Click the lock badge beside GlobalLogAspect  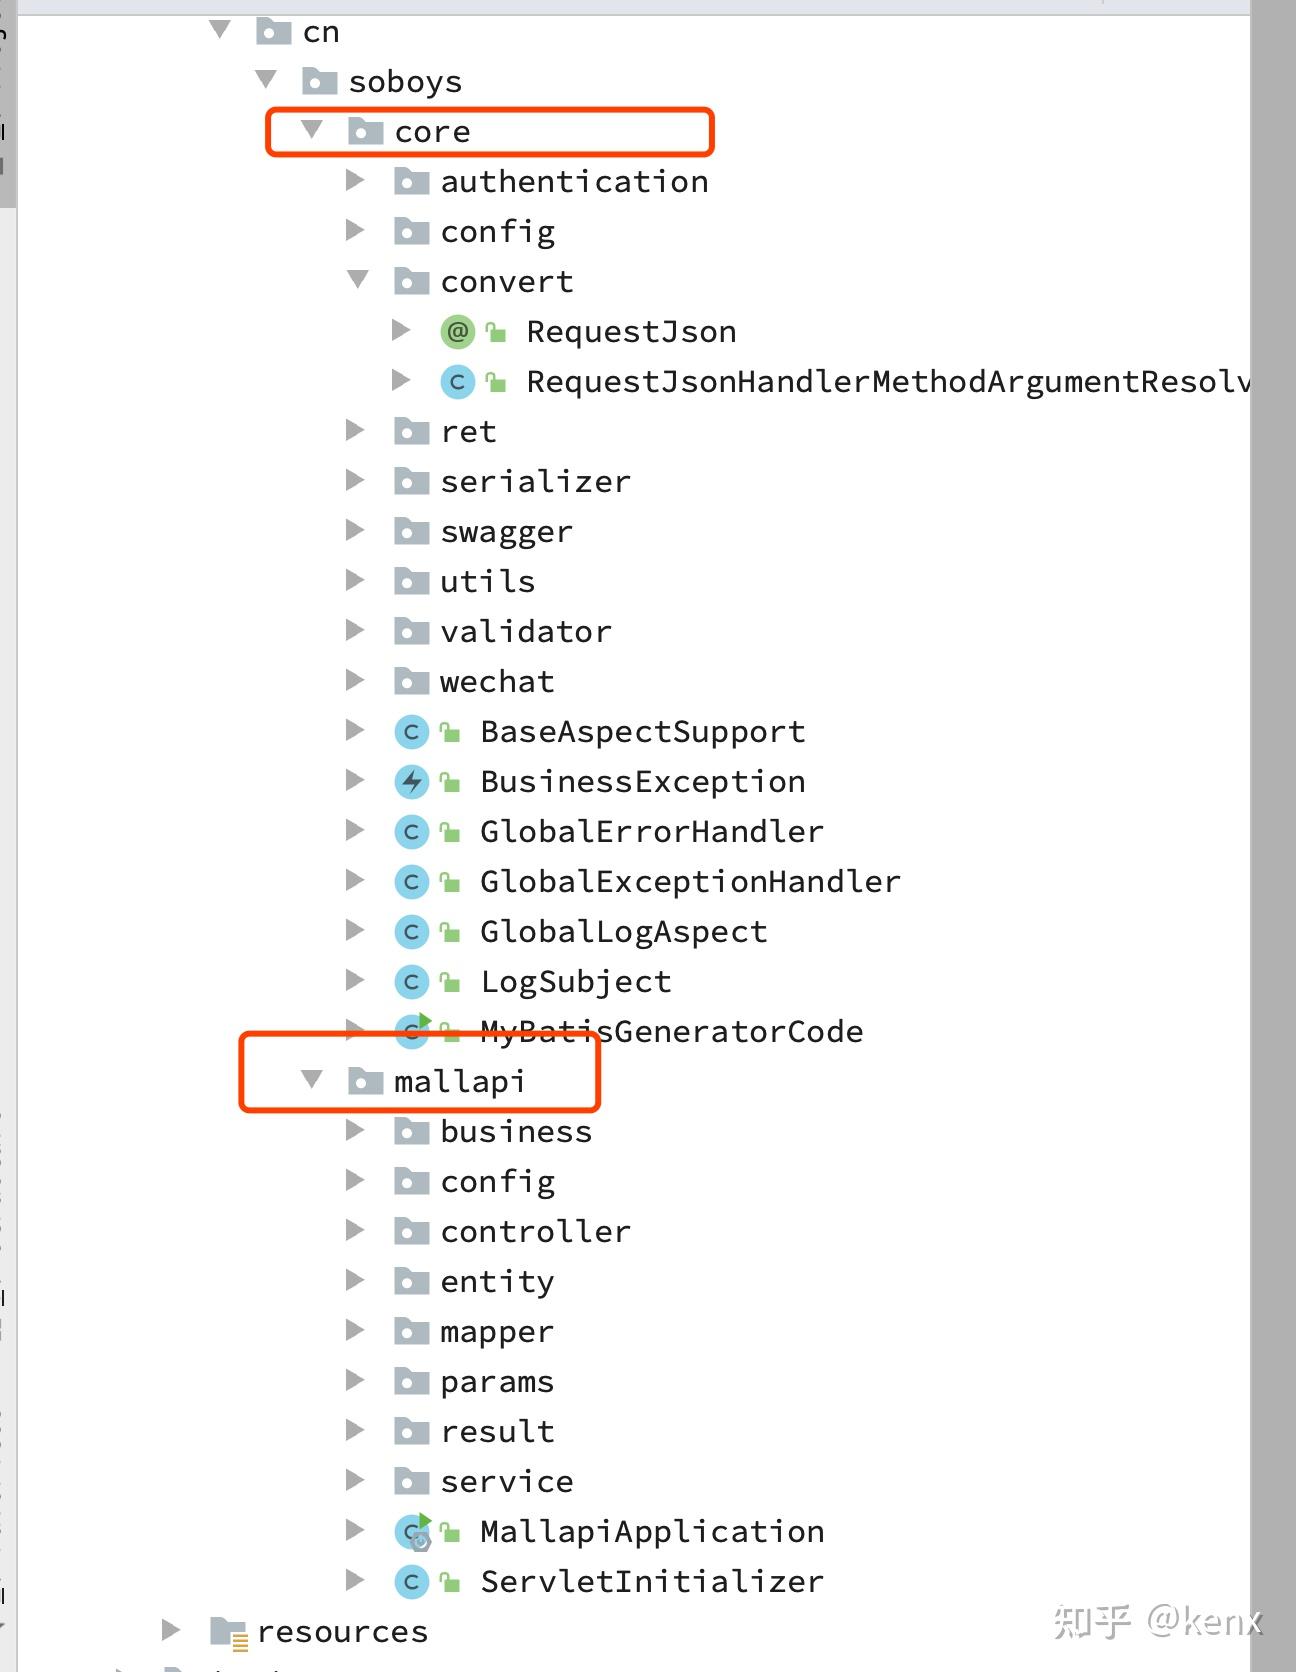tap(448, 931)
